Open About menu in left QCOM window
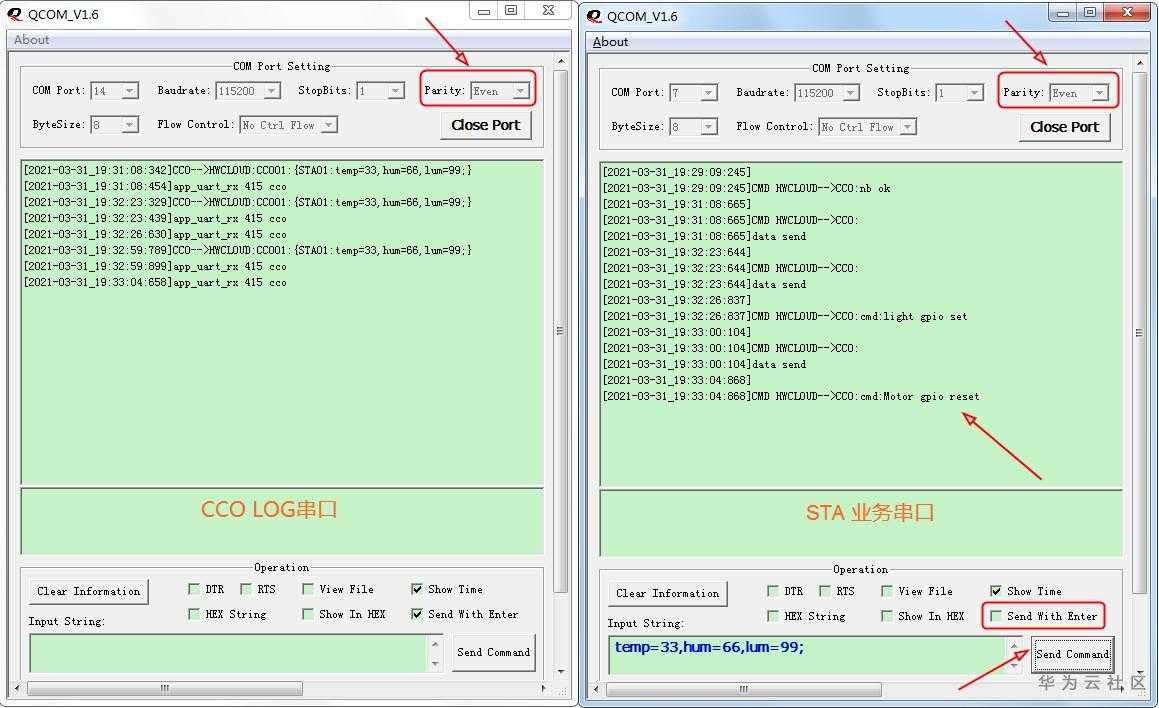This screenshot has width=1159, height=708. [31, 40]
